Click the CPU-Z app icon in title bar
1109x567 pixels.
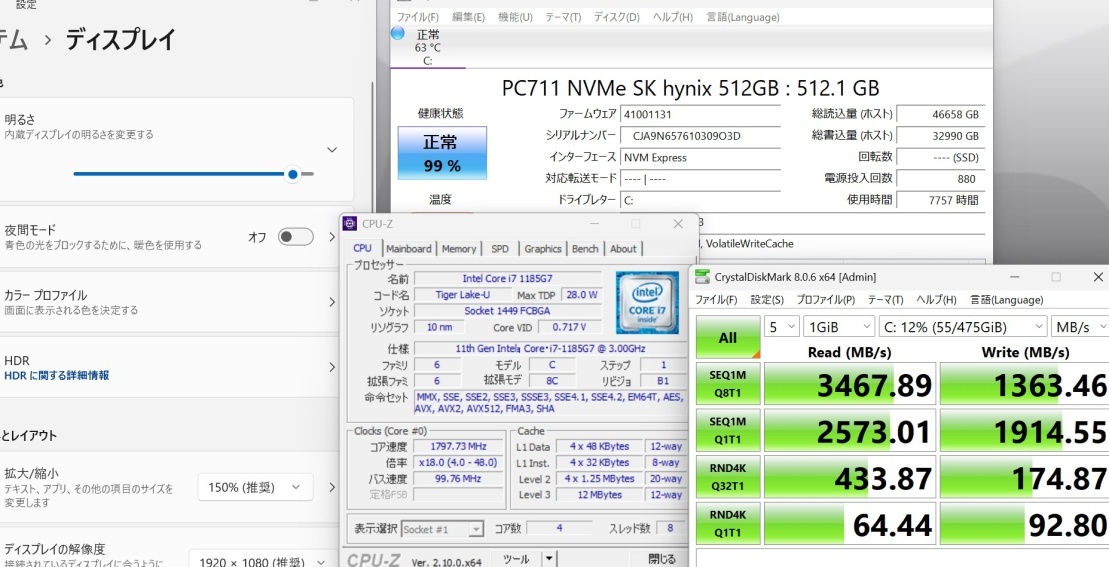(x=349, y=224)
